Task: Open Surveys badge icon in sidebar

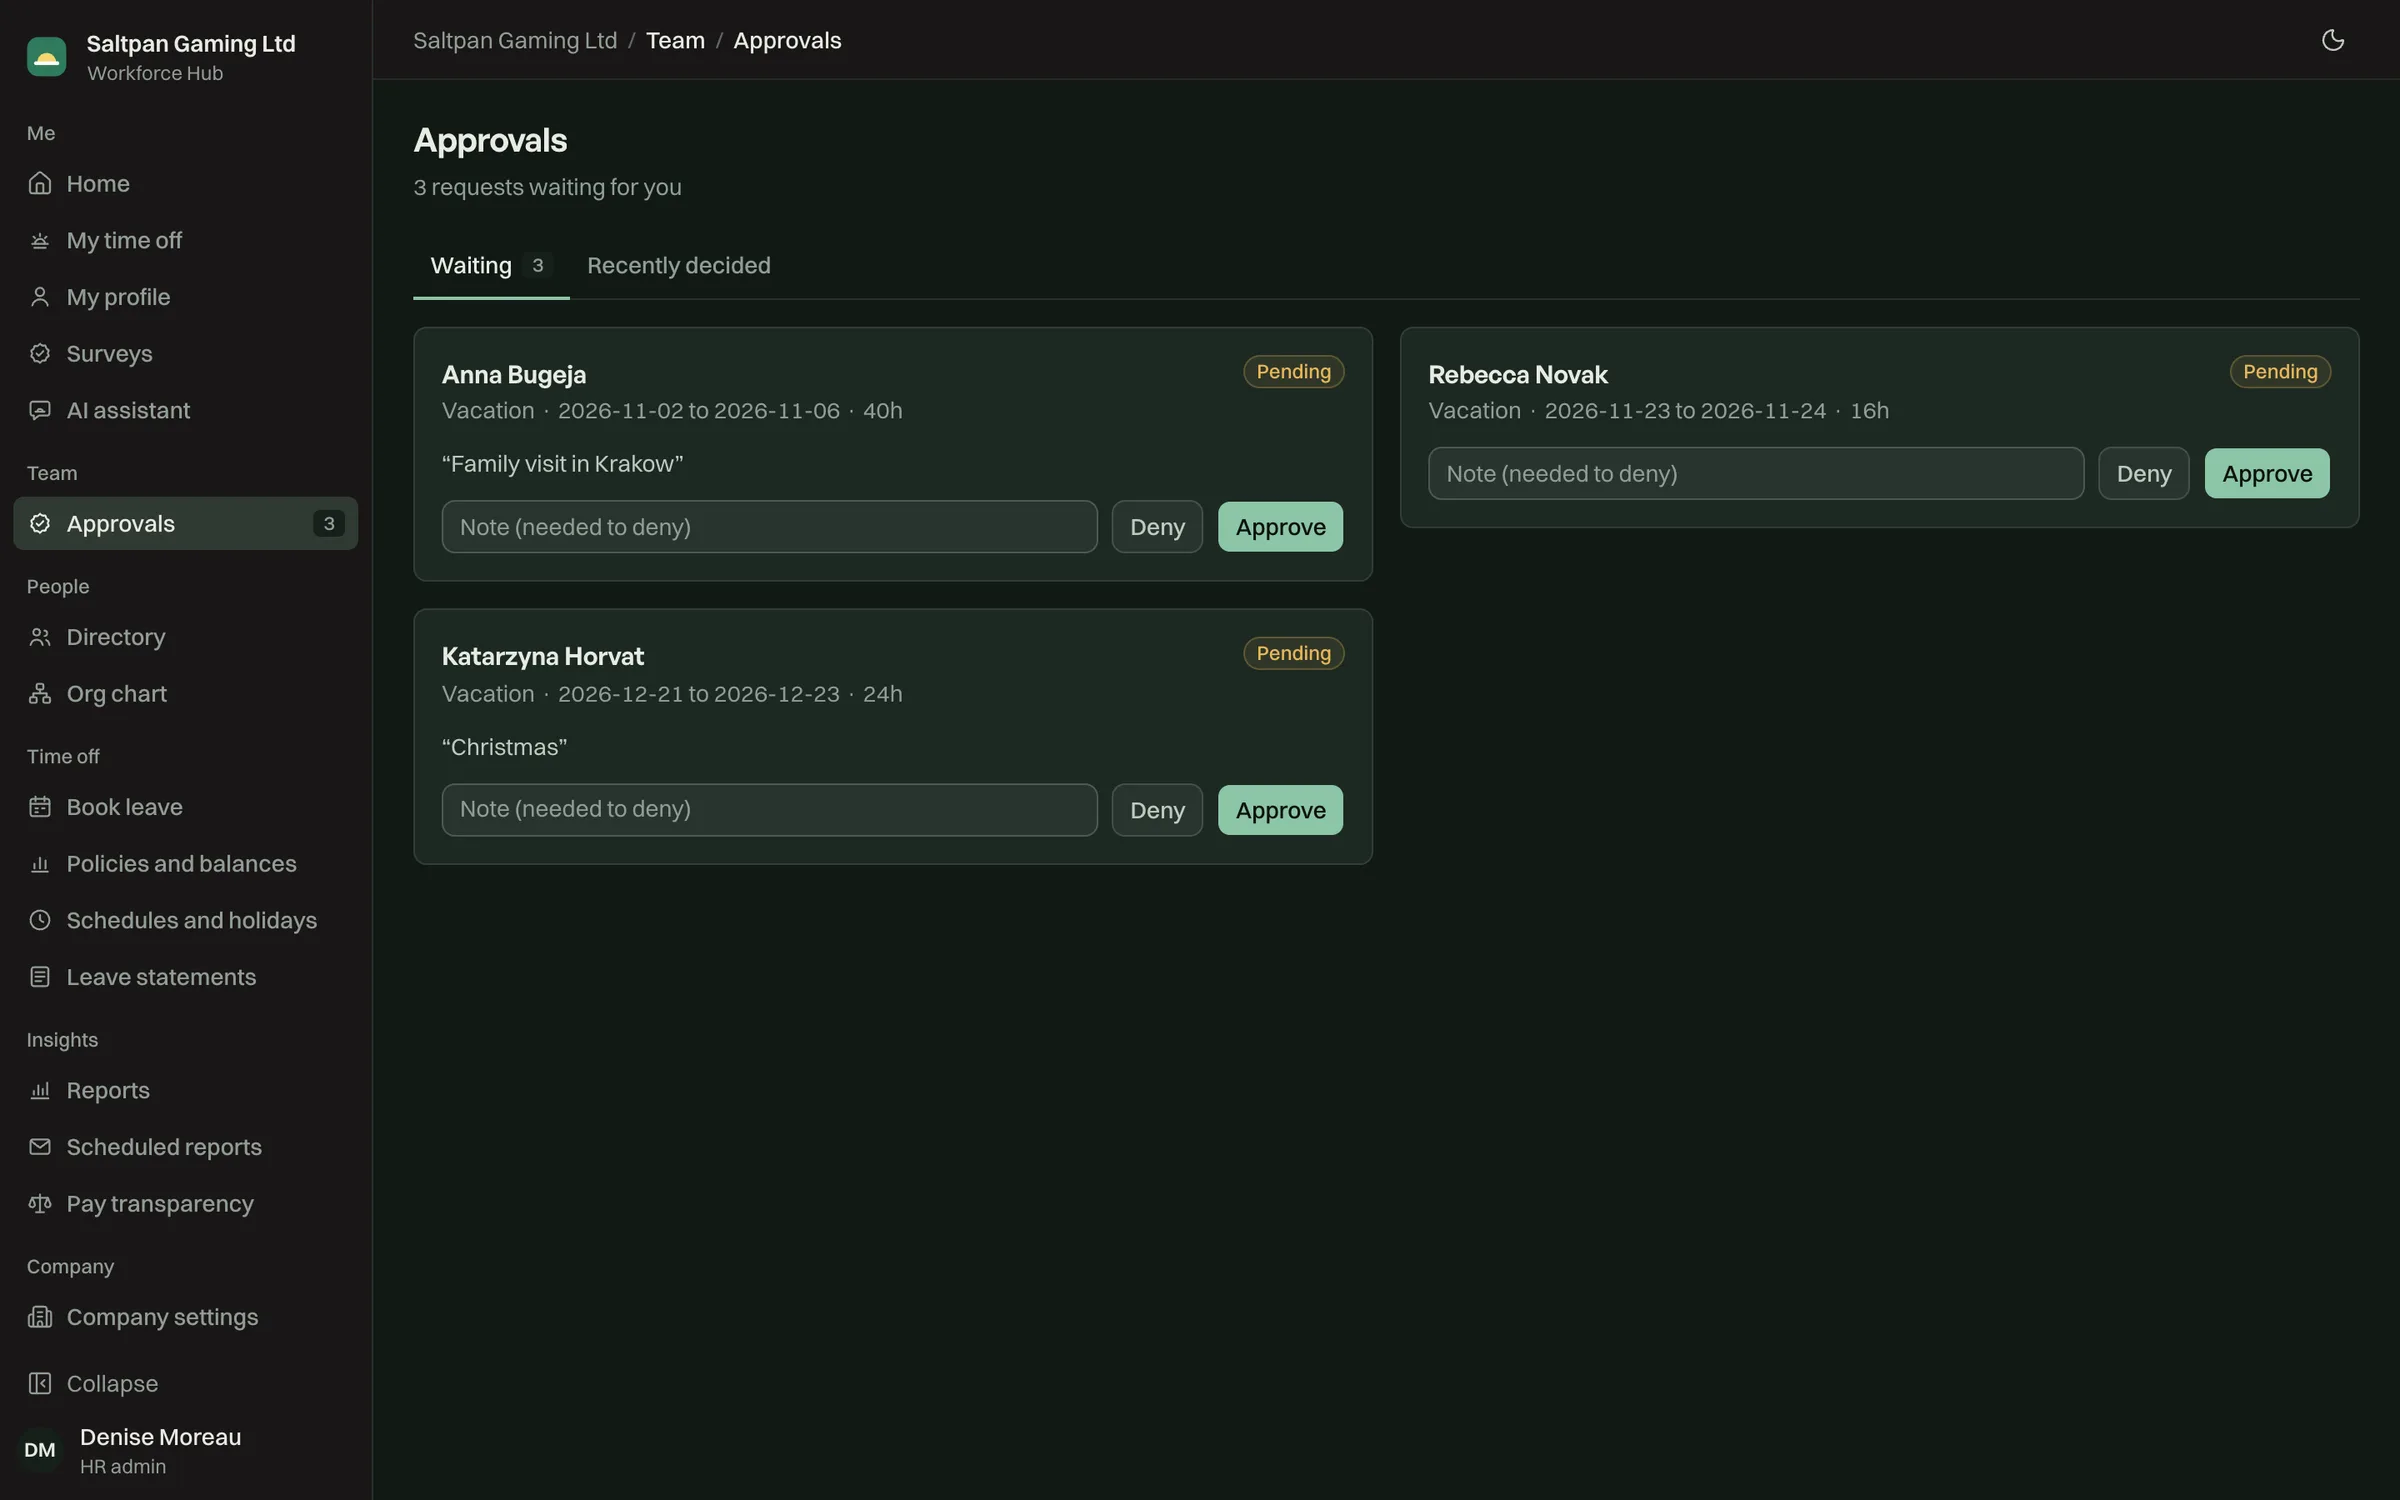Action: [40, 353]
